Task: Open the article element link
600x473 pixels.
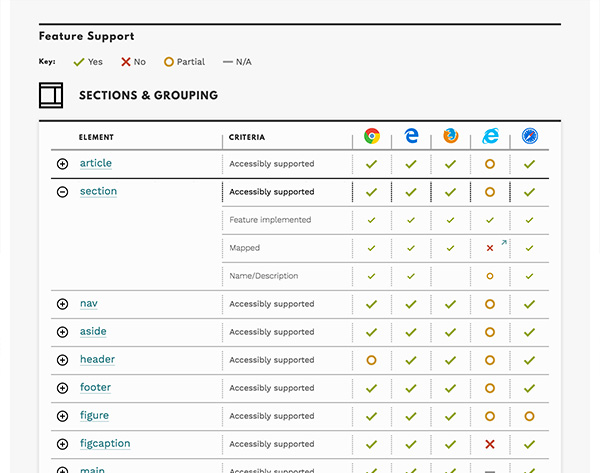Action: [x=96, y=164]
